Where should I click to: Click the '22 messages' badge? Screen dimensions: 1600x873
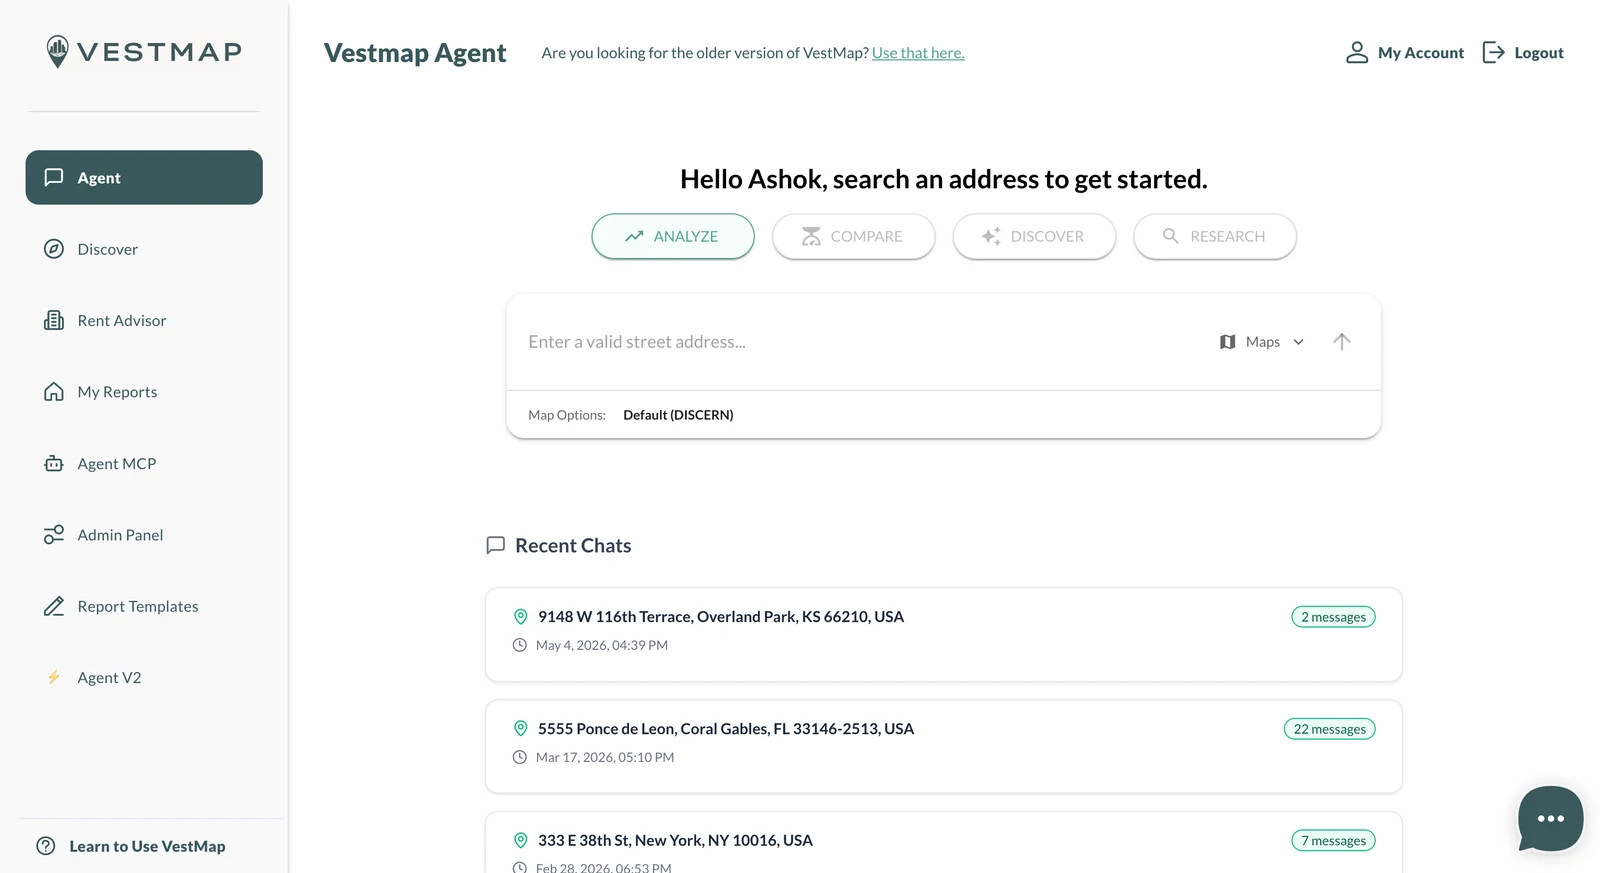[x=1329, y=729]
